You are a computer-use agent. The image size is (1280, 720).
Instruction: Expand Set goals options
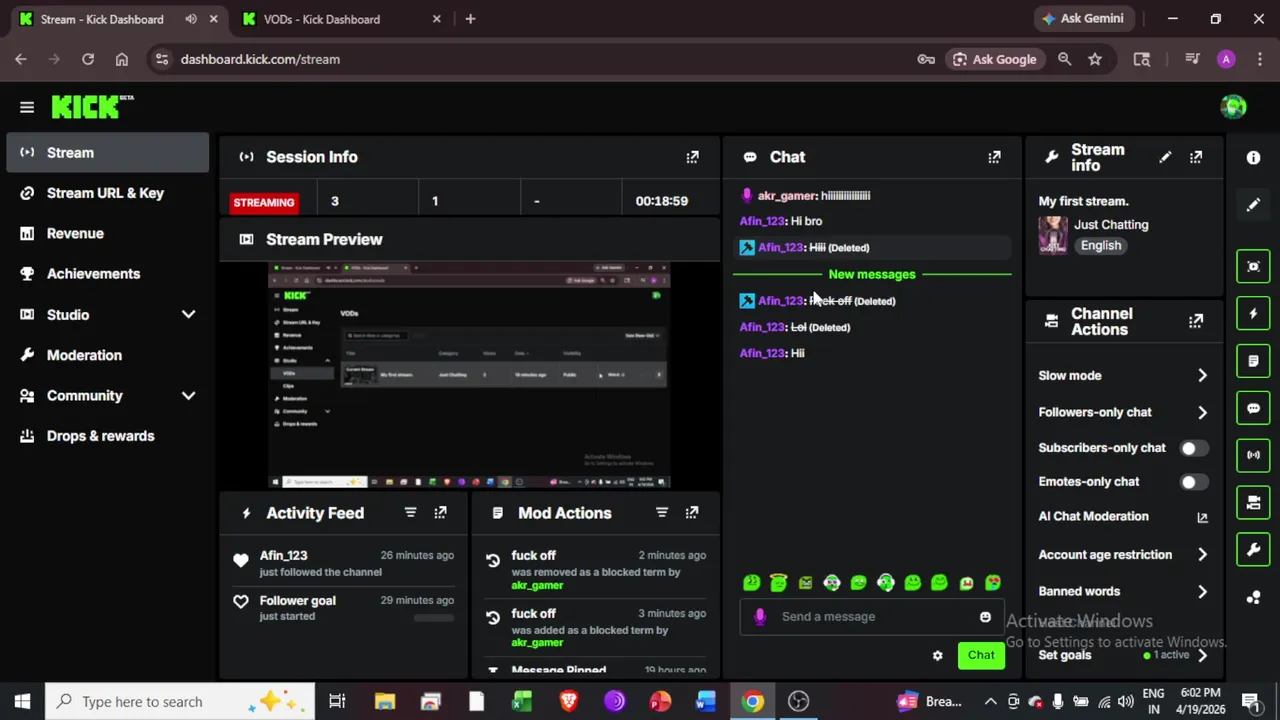click(x=1202, y=656)
